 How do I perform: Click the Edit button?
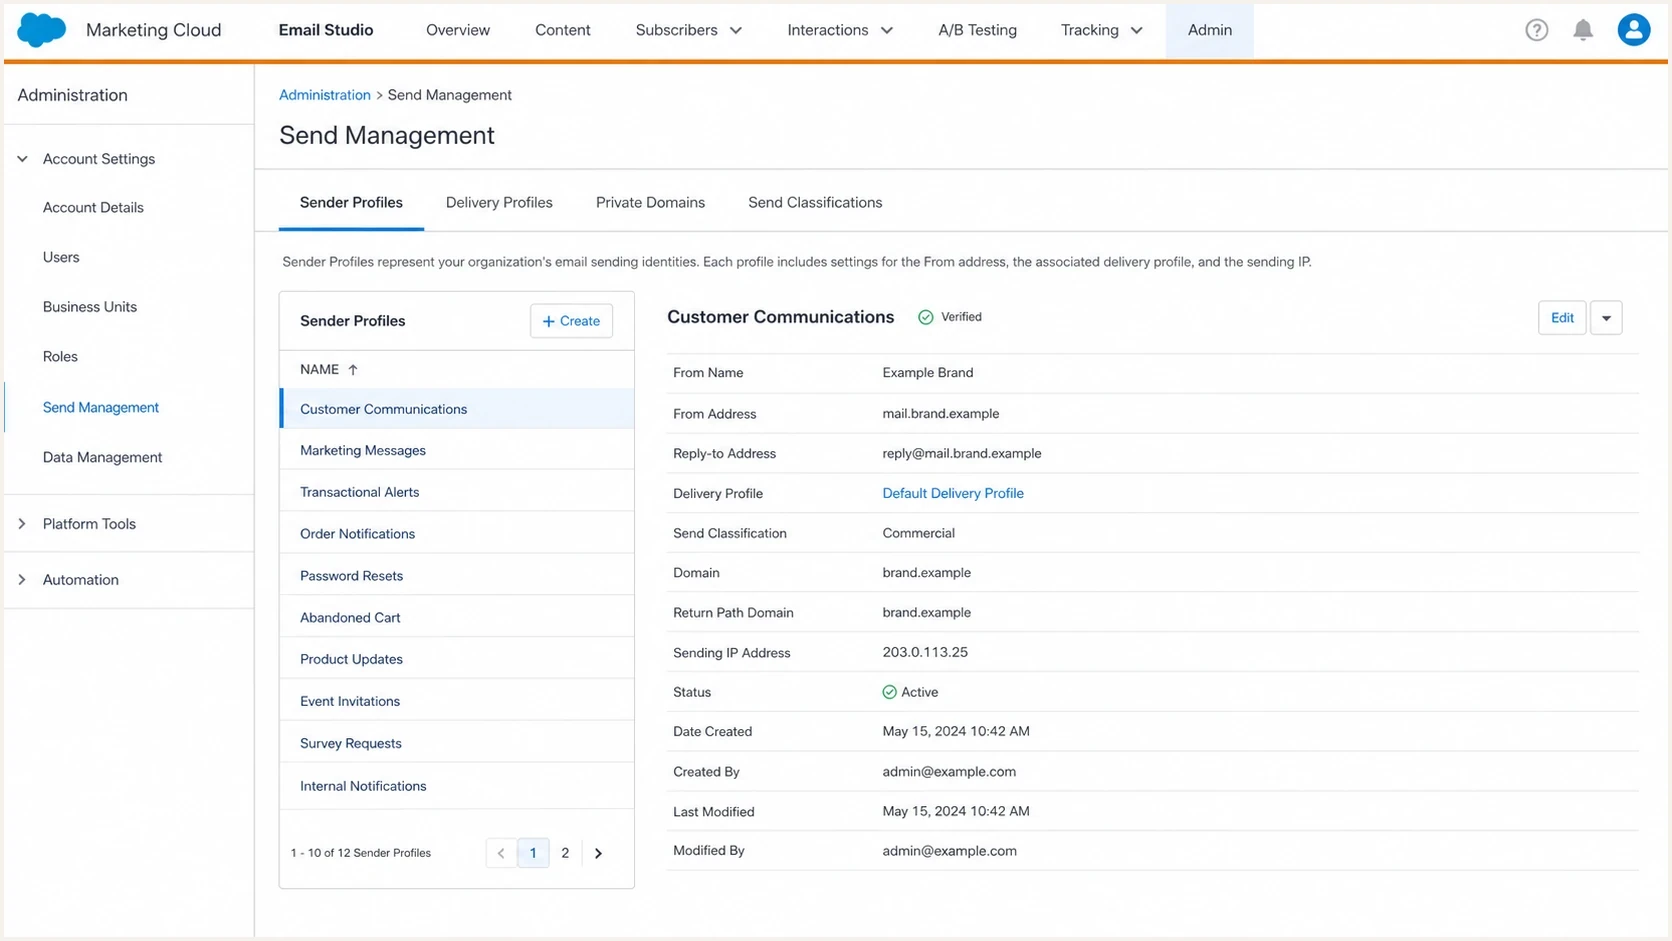[x=1562, y=318]
